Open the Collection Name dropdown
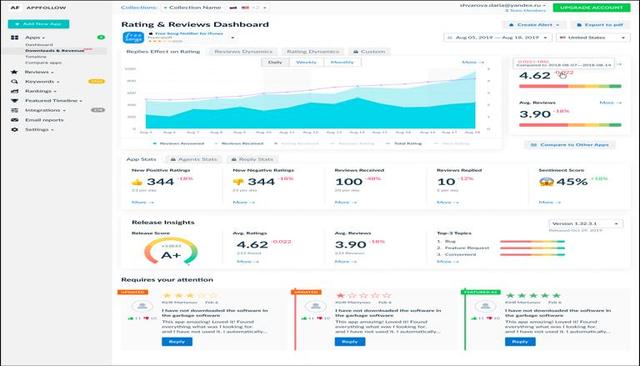This screenshot has height=366, width=640. point(192,8)
